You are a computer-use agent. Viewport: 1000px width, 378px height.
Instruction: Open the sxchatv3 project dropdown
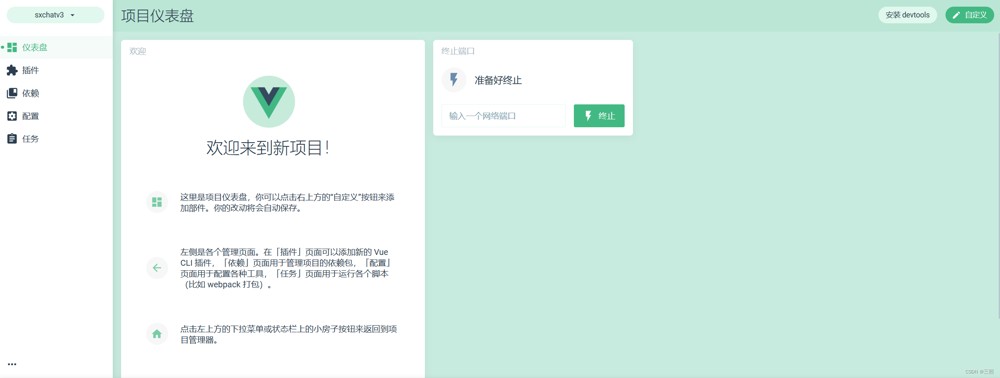click(55, 15)
